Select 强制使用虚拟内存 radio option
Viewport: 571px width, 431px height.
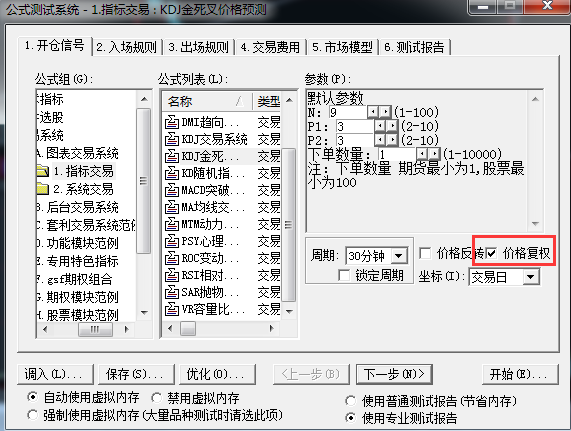(x=32, y=415)
